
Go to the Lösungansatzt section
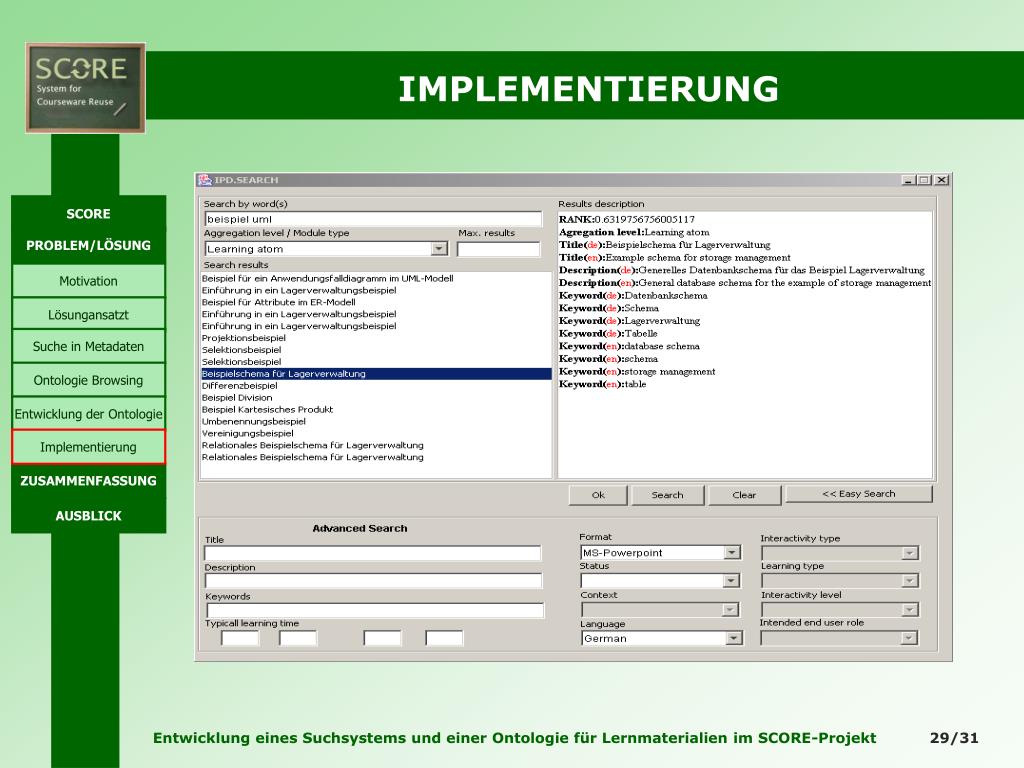point(88,315)
